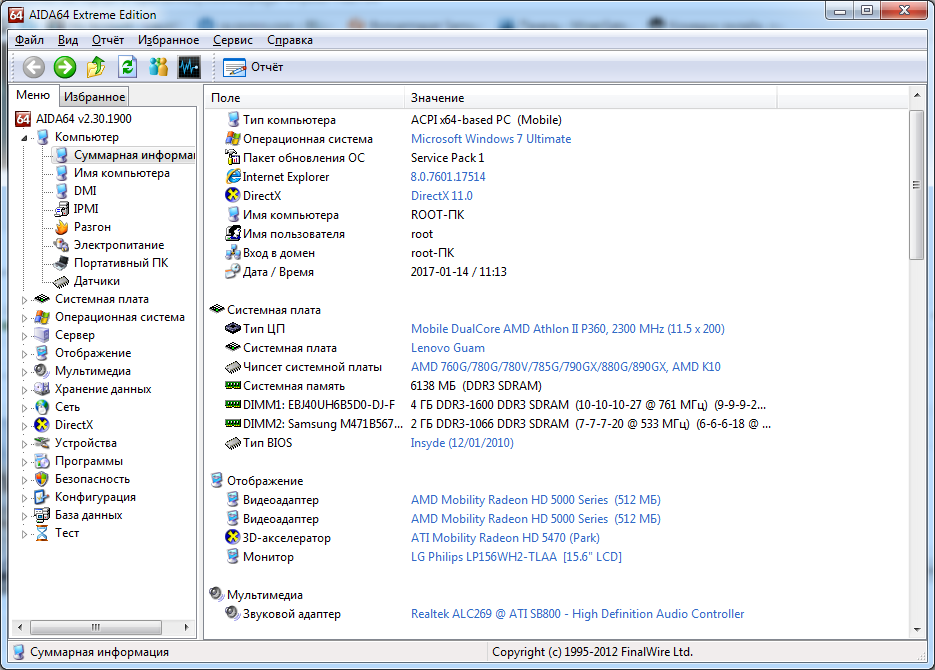Click the Back navigation arrow icon
Viewport: 935px width, 670px height.
coord(33,67)
